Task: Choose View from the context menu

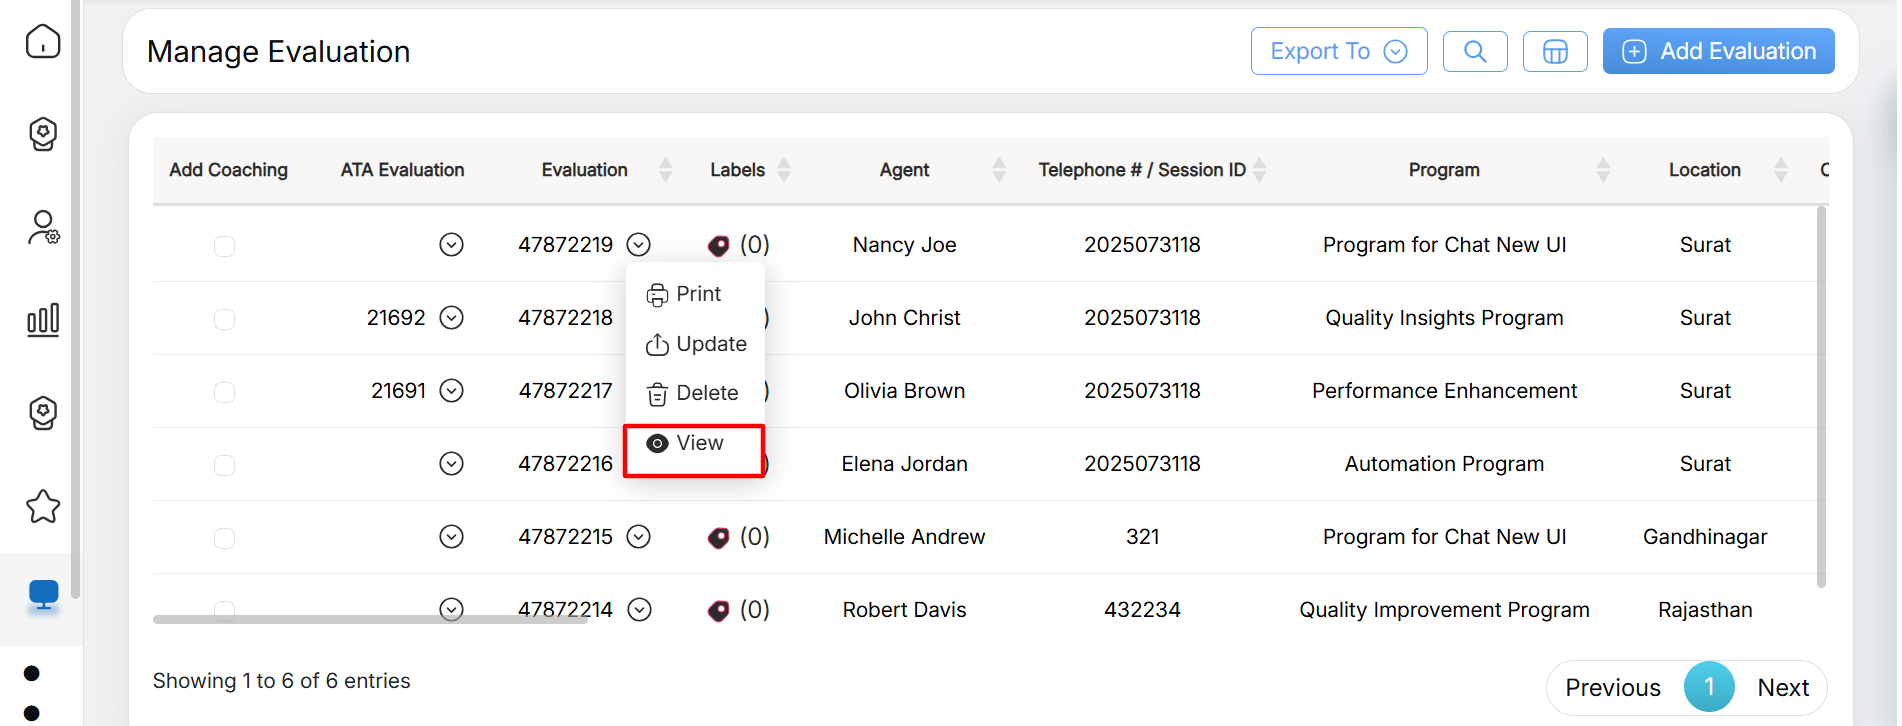Action: pyautogui.click(x=694, y=443)
